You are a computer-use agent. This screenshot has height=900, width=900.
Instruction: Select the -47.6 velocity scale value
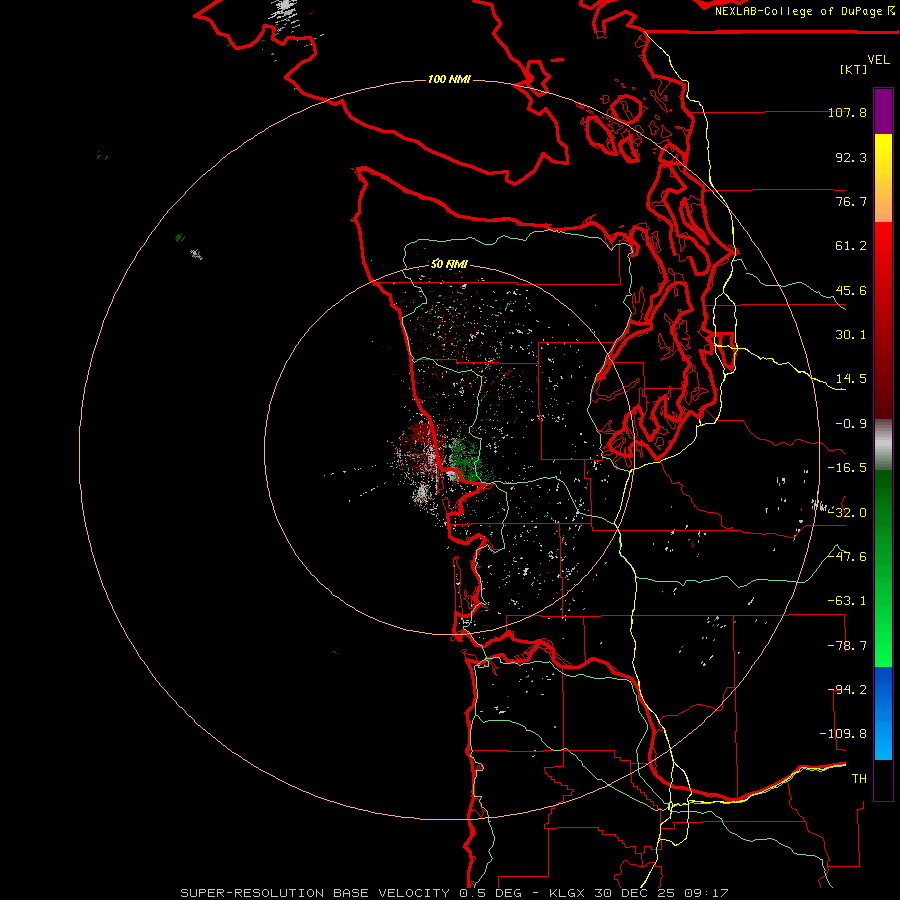pos(847,557)
